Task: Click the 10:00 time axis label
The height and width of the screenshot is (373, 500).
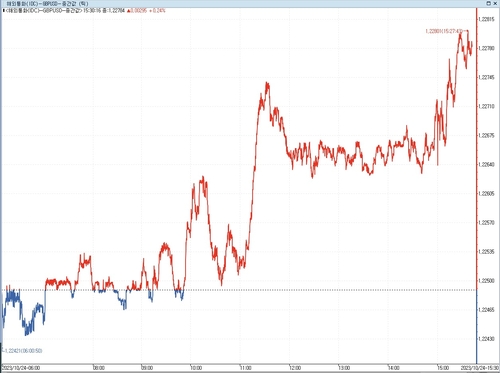Action: 196,368
